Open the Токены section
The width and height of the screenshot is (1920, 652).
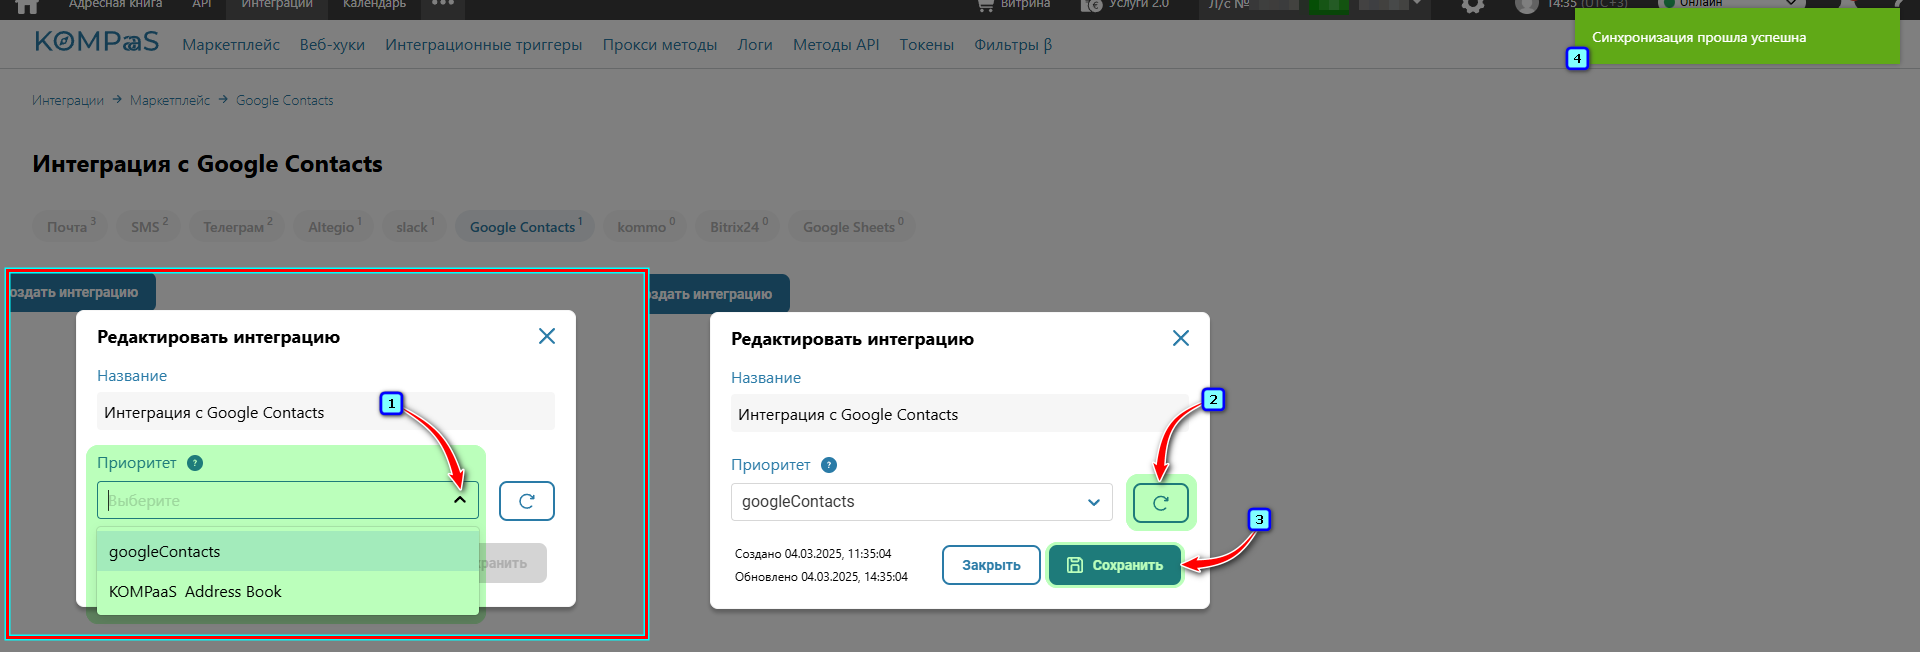tap(926, 45)
